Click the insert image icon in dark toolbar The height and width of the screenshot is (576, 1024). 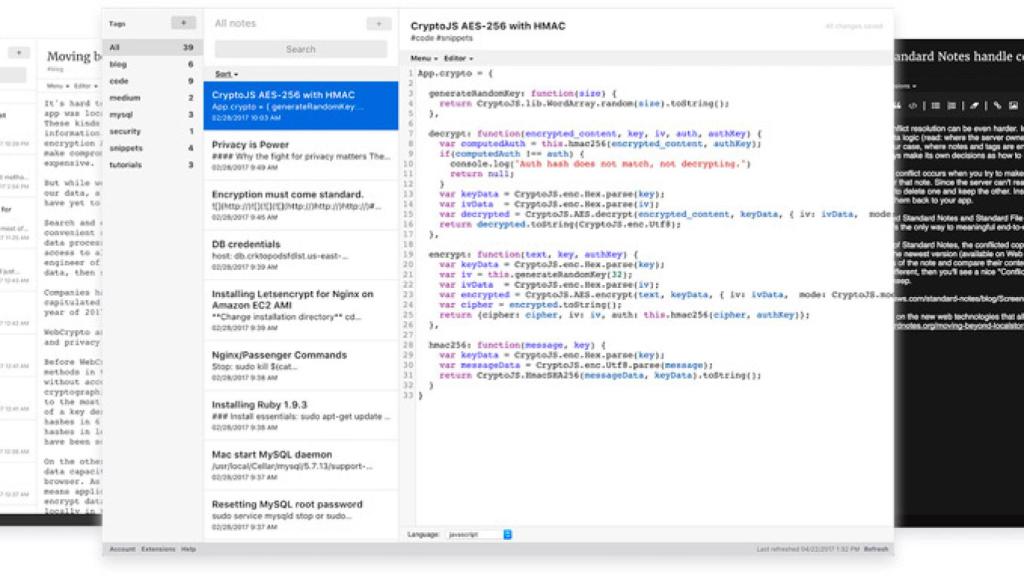(1013, 105)
